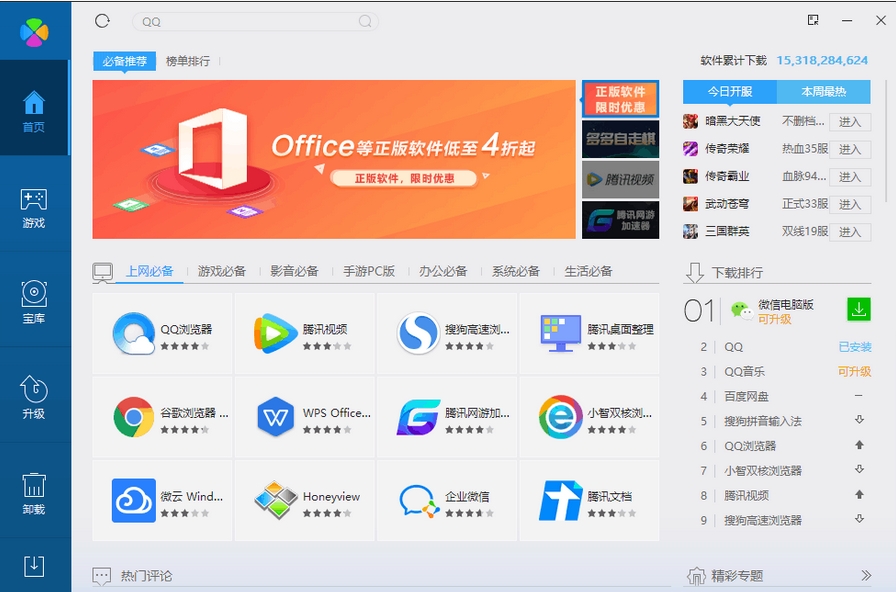Open the skin/mini-mode window icon
Screen dimensions: 896x592
point(813,21)
